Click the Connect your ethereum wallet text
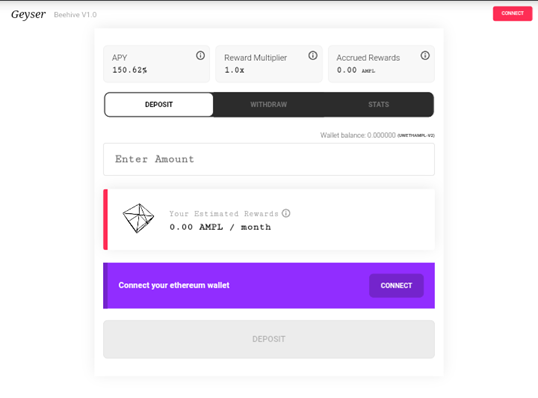Screen dimensions: 538x398 (x=174, y=285)
